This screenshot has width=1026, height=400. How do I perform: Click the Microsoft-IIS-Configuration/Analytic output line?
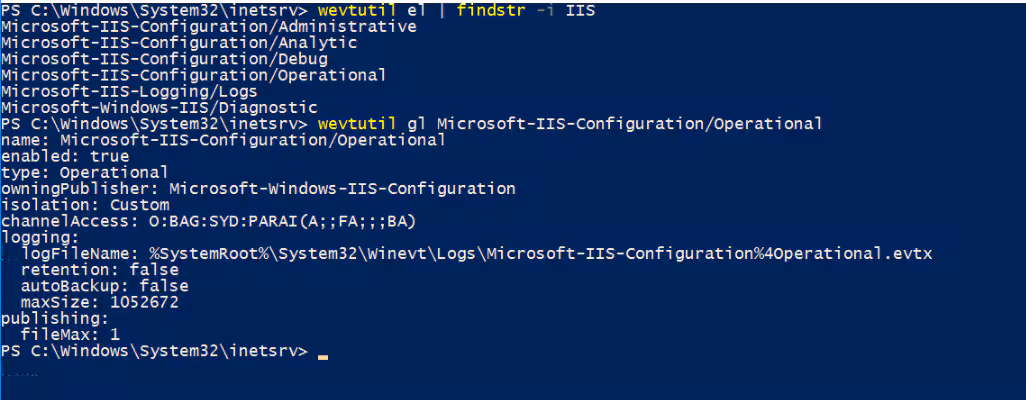click(179, 43)
